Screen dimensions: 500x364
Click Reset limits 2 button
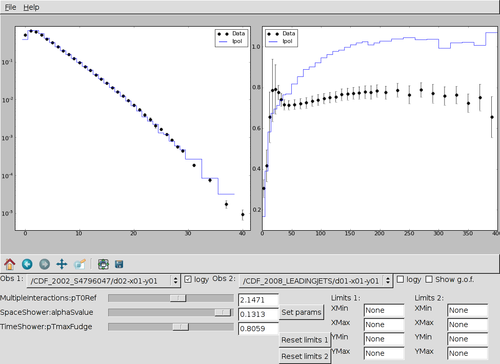click(x=305, y=356)
